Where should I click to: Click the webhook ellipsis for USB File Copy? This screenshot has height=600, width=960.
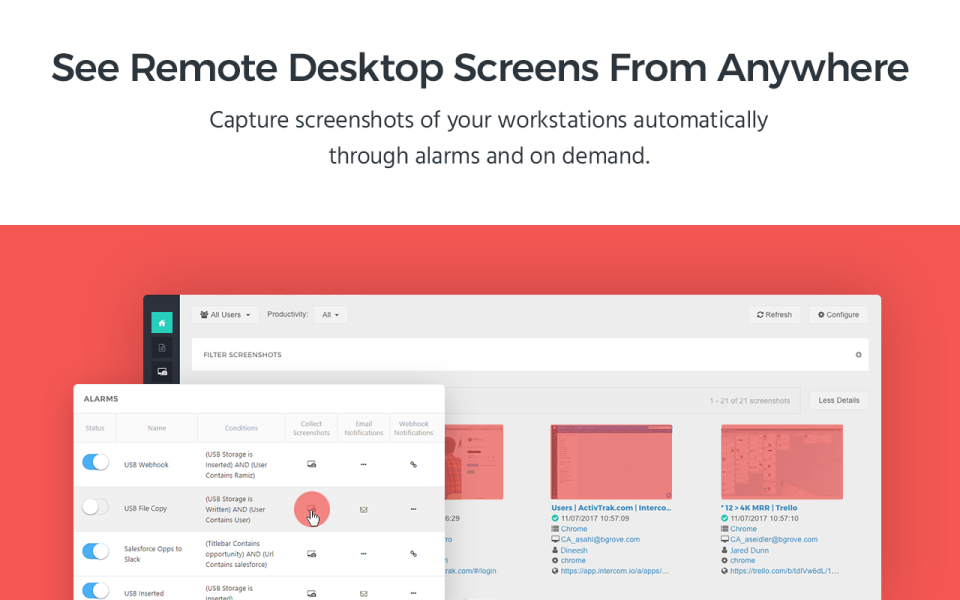pyautogui.click(x=413, y=509)
